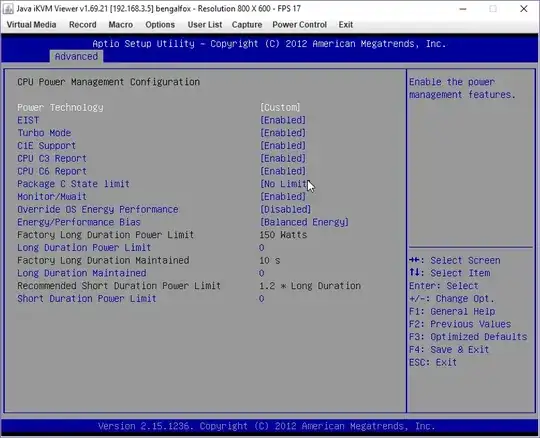Open the [Balanced Energy] bias option

tap(304, 222)
